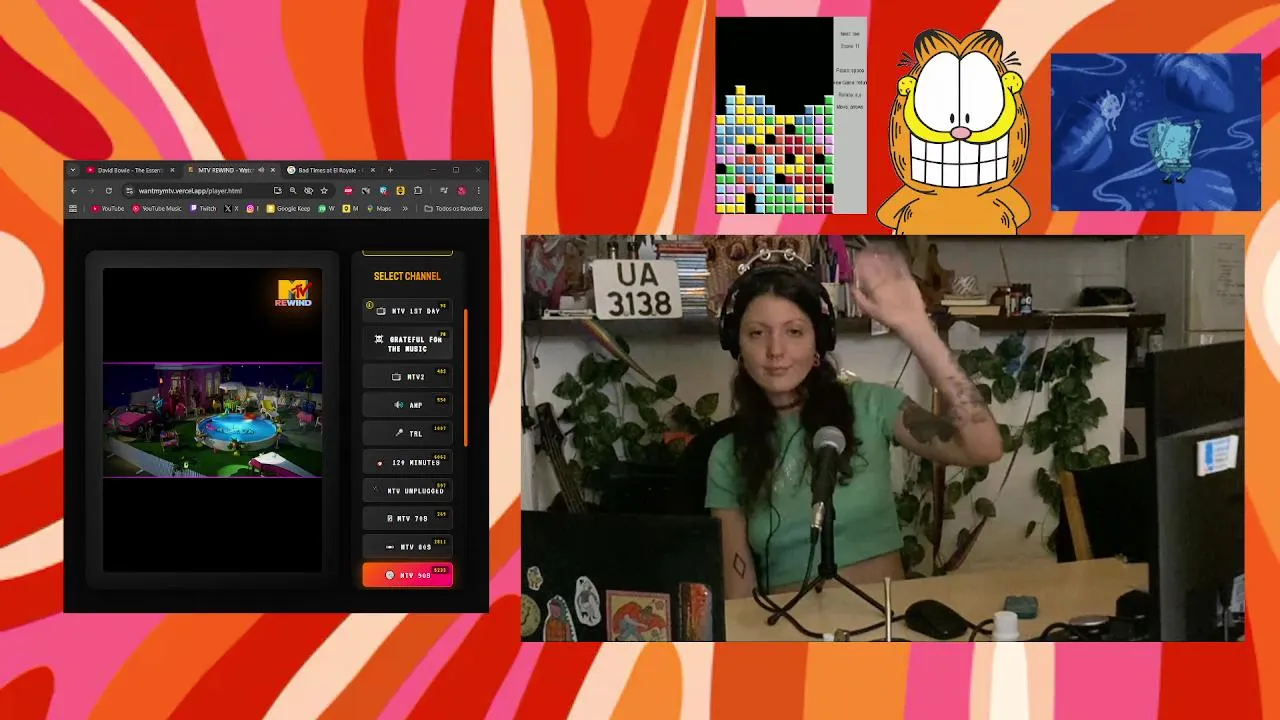This screenshot has height=720, width=1280.
Task: Open the Instagram bookmark
Action: click(252, 209)
